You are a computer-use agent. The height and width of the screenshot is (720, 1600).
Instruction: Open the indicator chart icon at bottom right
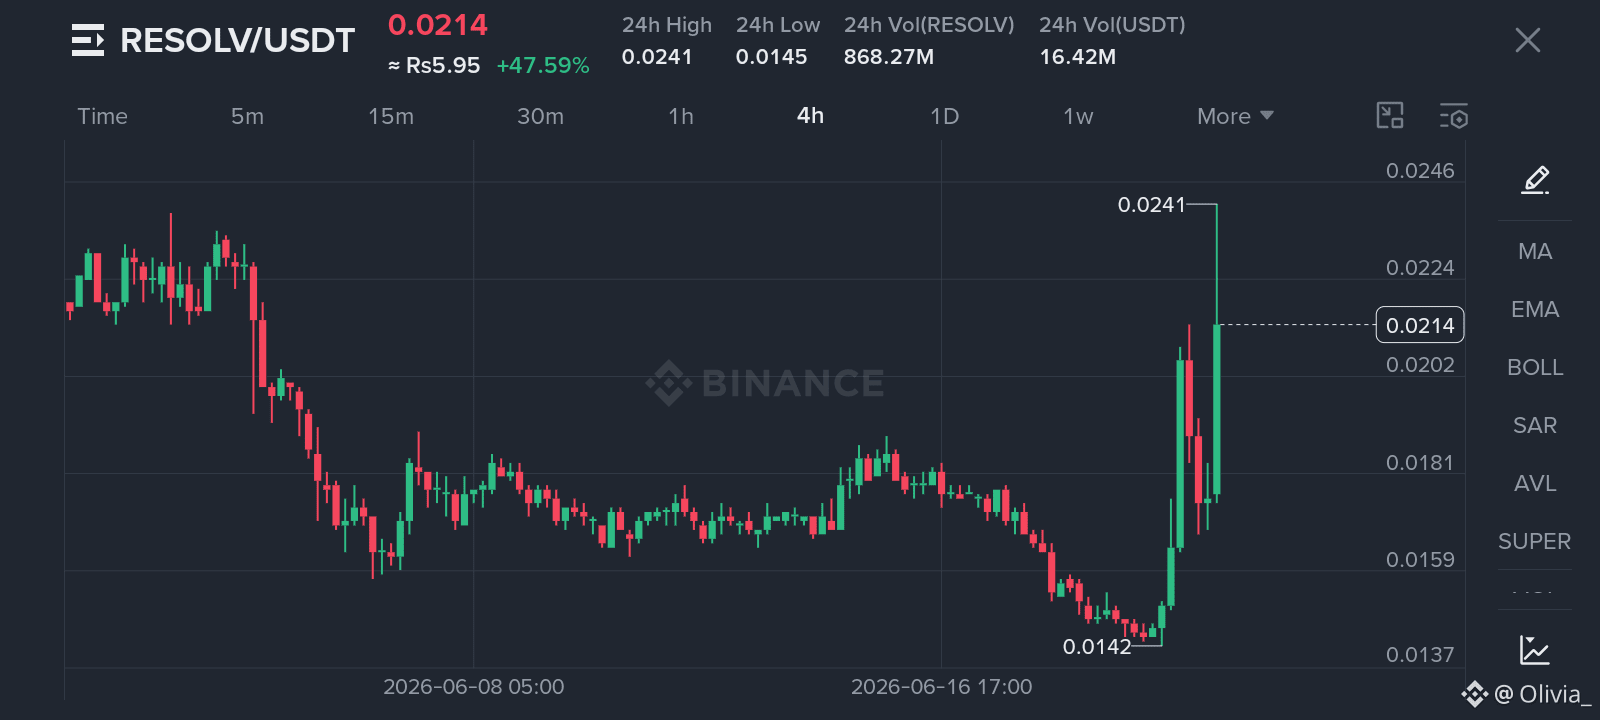click(x=1534, y=650)
